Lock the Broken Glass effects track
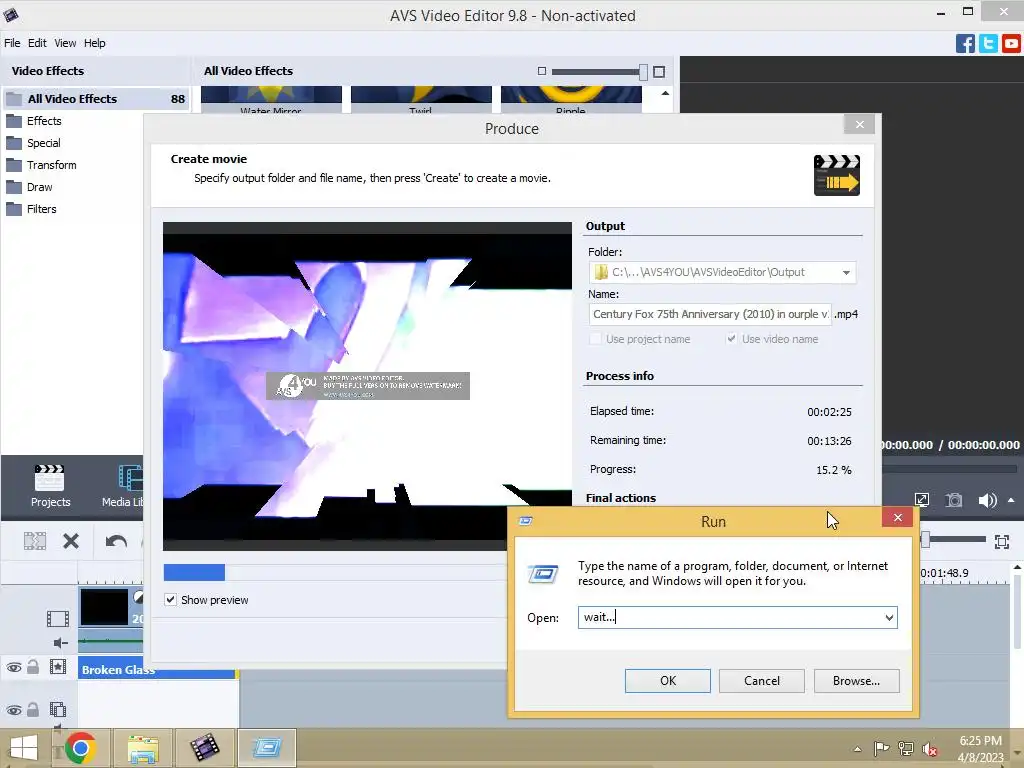Screen dimensions: 1024x768 pyautogui.click(x=33, y=667)
